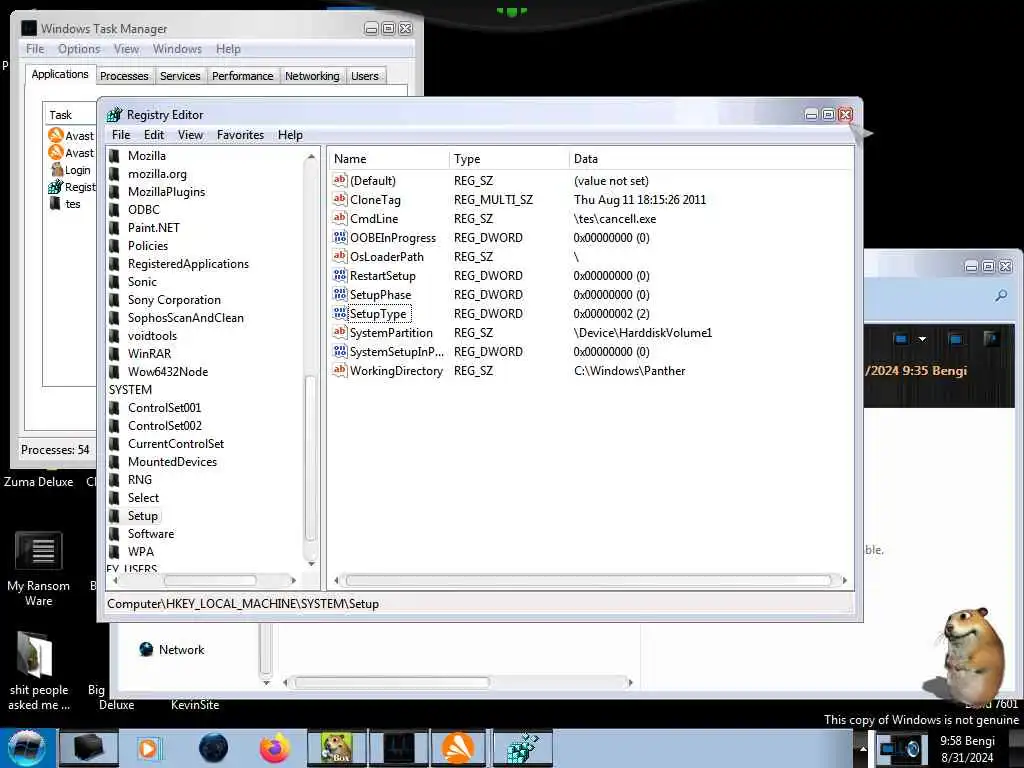
Task: Select the OOBEInProgress DWORD icon
Action: coord(340,237)
